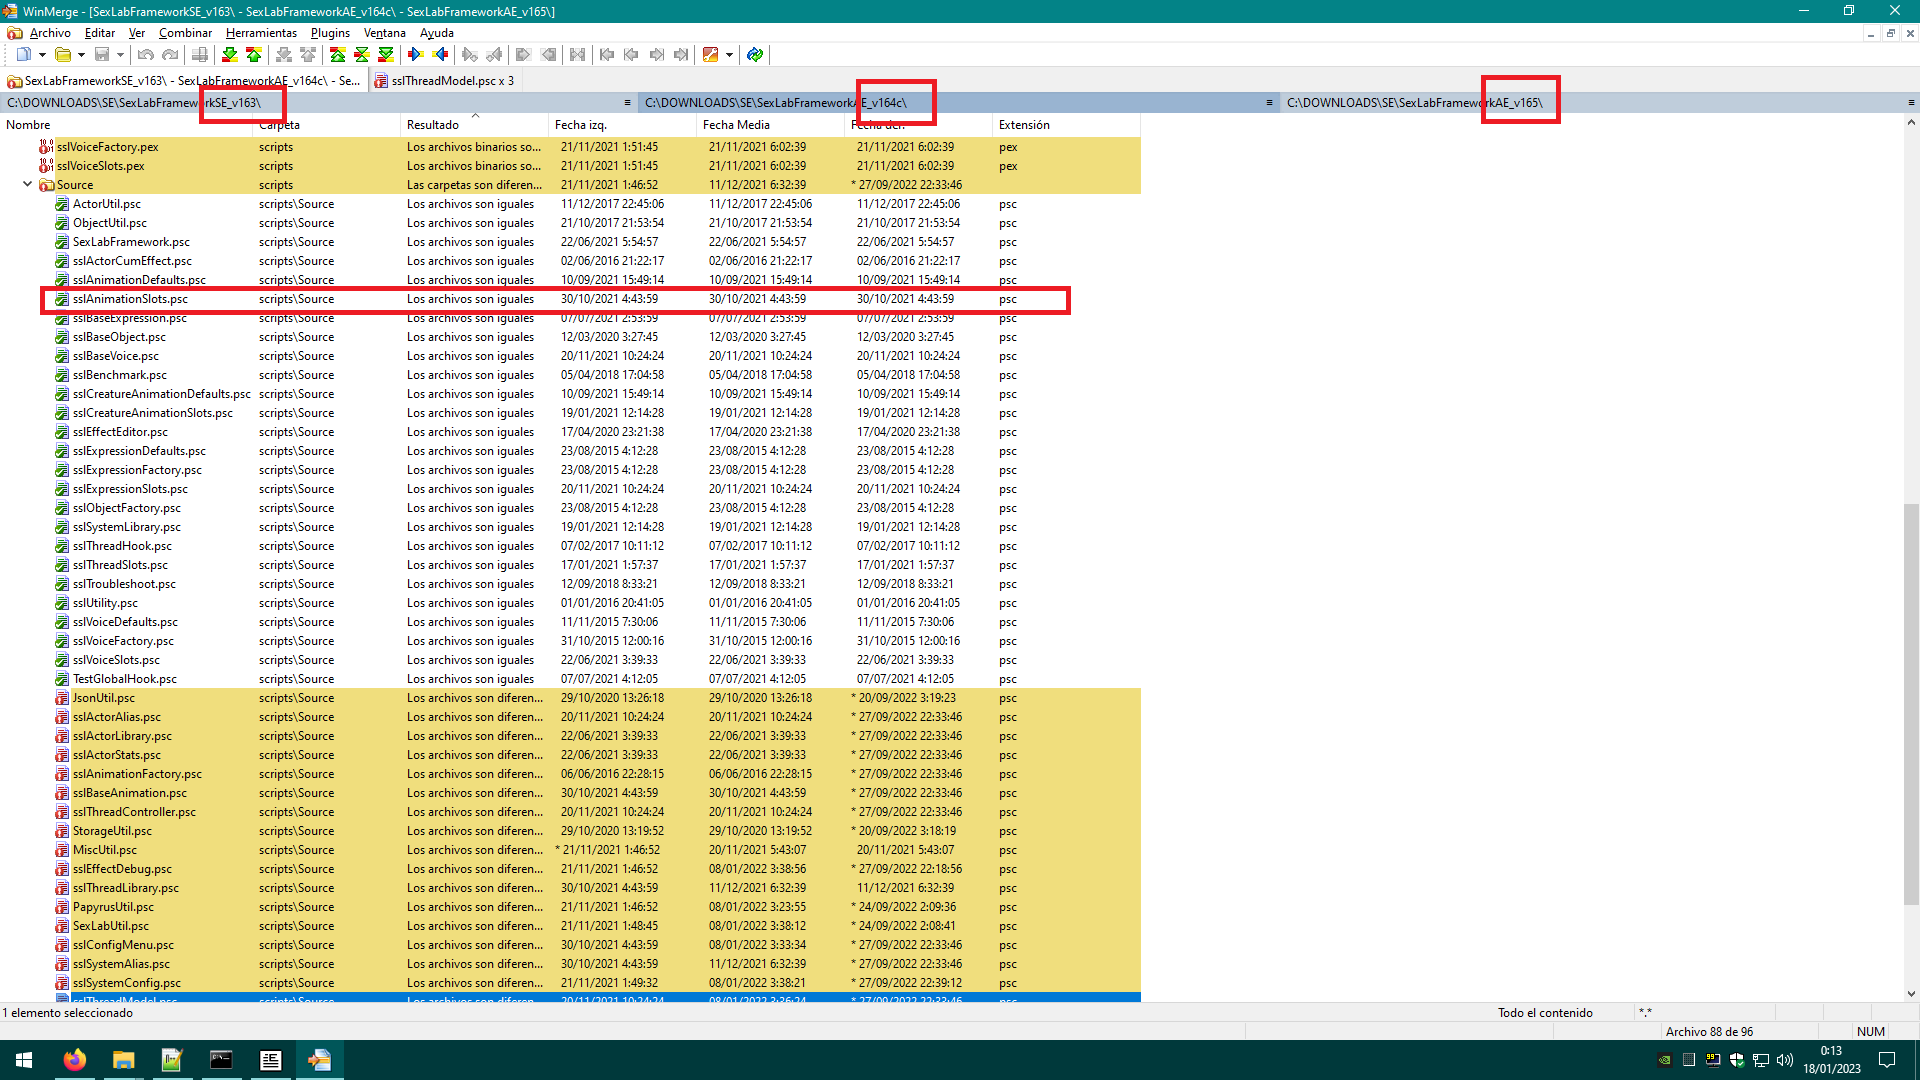Click the grayed All Left icon
The image size is (1920, 1080).
pyautogui.click(x=548, y=55)
